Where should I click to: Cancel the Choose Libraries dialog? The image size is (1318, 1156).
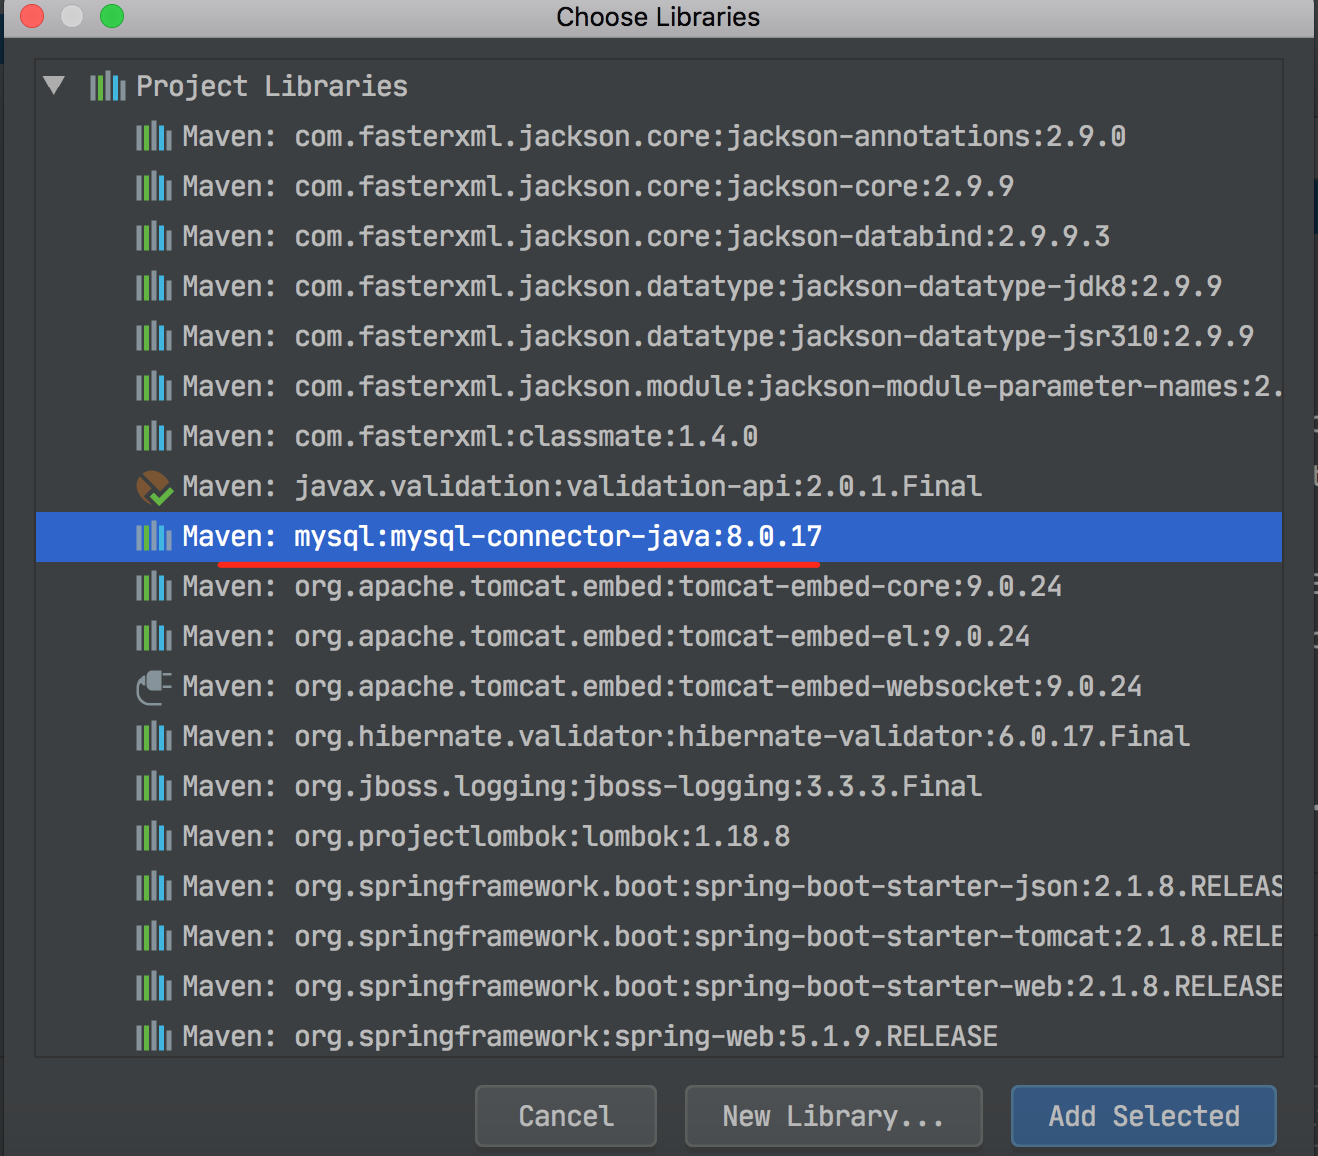click(566, 1116)
